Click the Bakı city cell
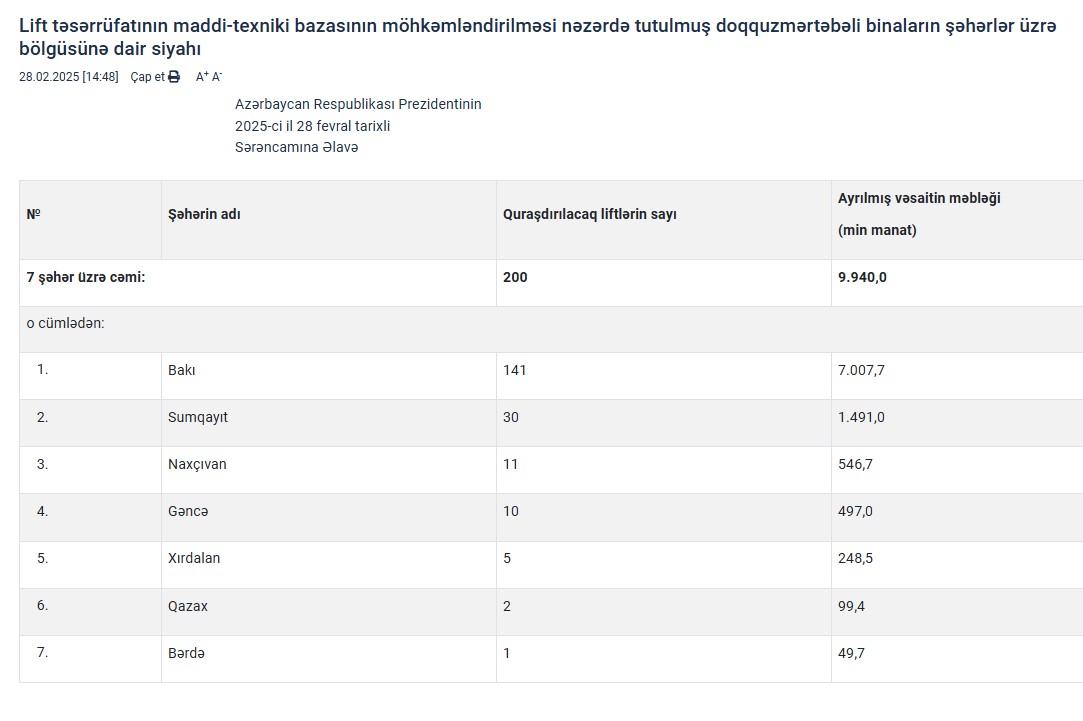The width and height of the screenshot is (1083, 721). [x=182, y=370]
